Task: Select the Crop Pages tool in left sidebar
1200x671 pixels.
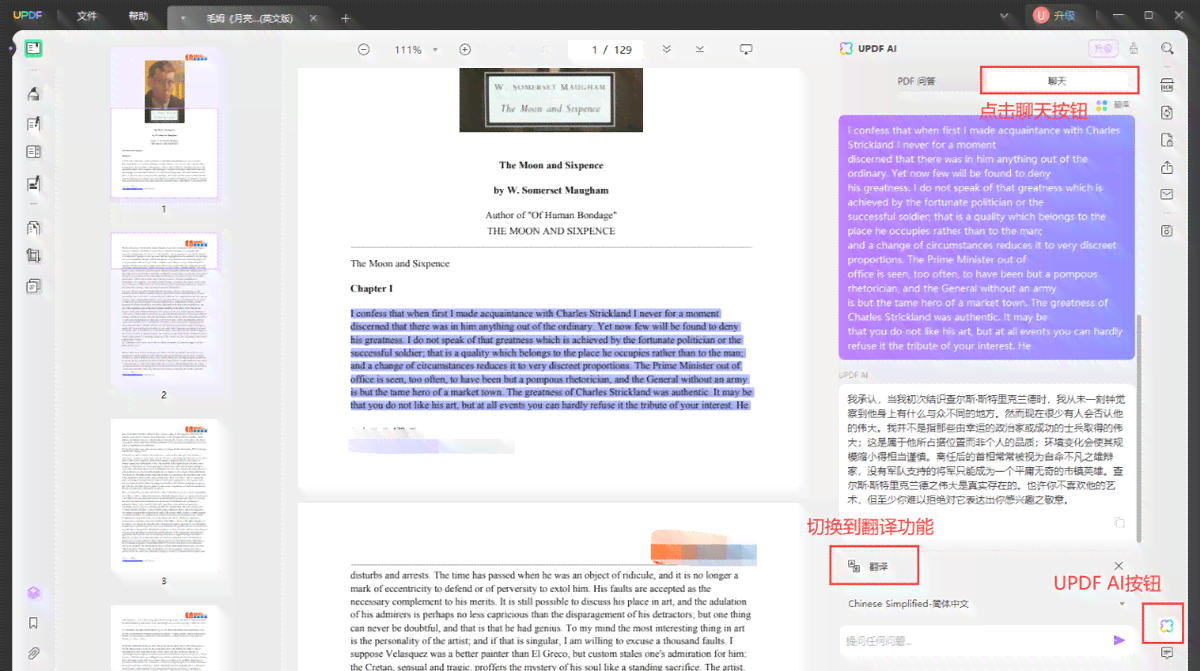Action: (x=33, y=256)
